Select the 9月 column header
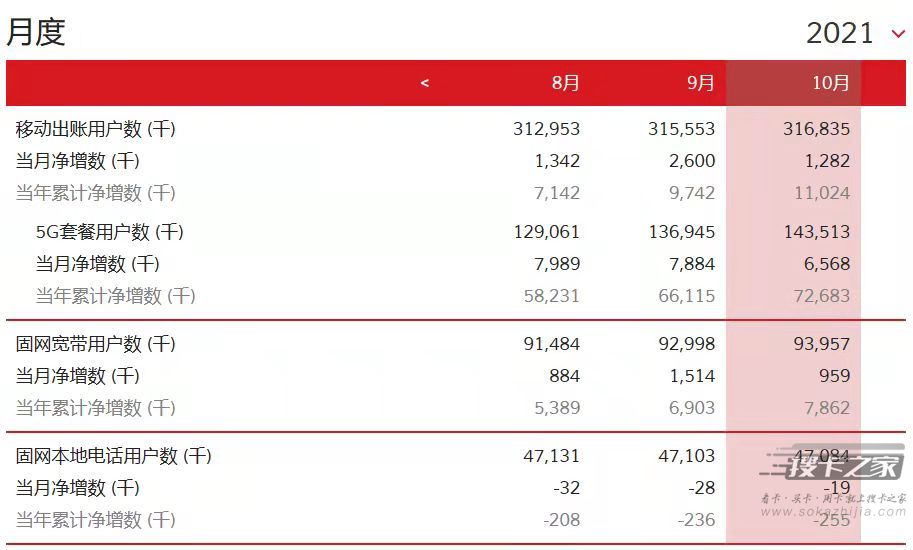Image resolution: width=913 pixels, height=550 pixels. [701, 83]
